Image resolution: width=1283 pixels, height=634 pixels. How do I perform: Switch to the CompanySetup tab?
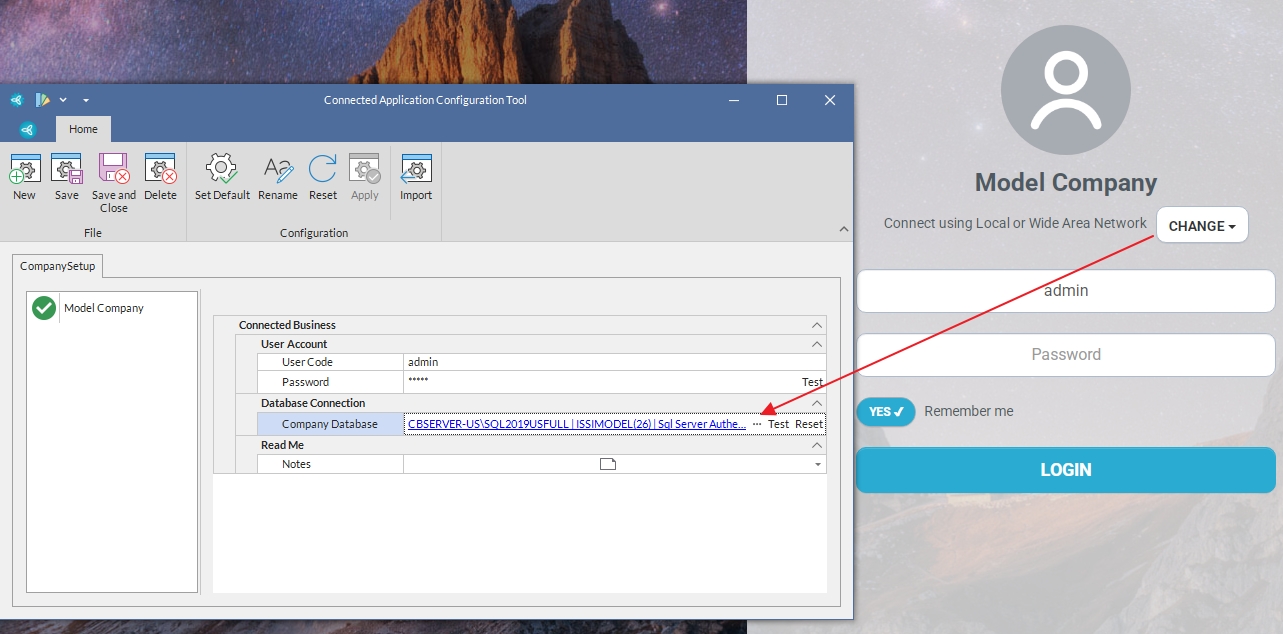pyautogui.click(x=56, y=267)
